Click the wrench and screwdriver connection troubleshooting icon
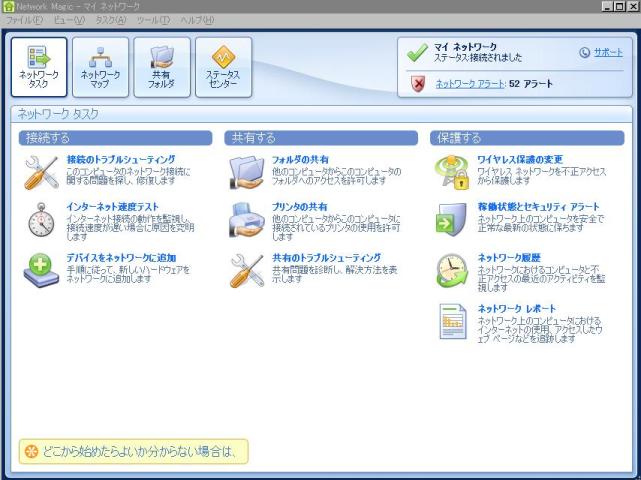641x480 pixels. pos(41,173)
